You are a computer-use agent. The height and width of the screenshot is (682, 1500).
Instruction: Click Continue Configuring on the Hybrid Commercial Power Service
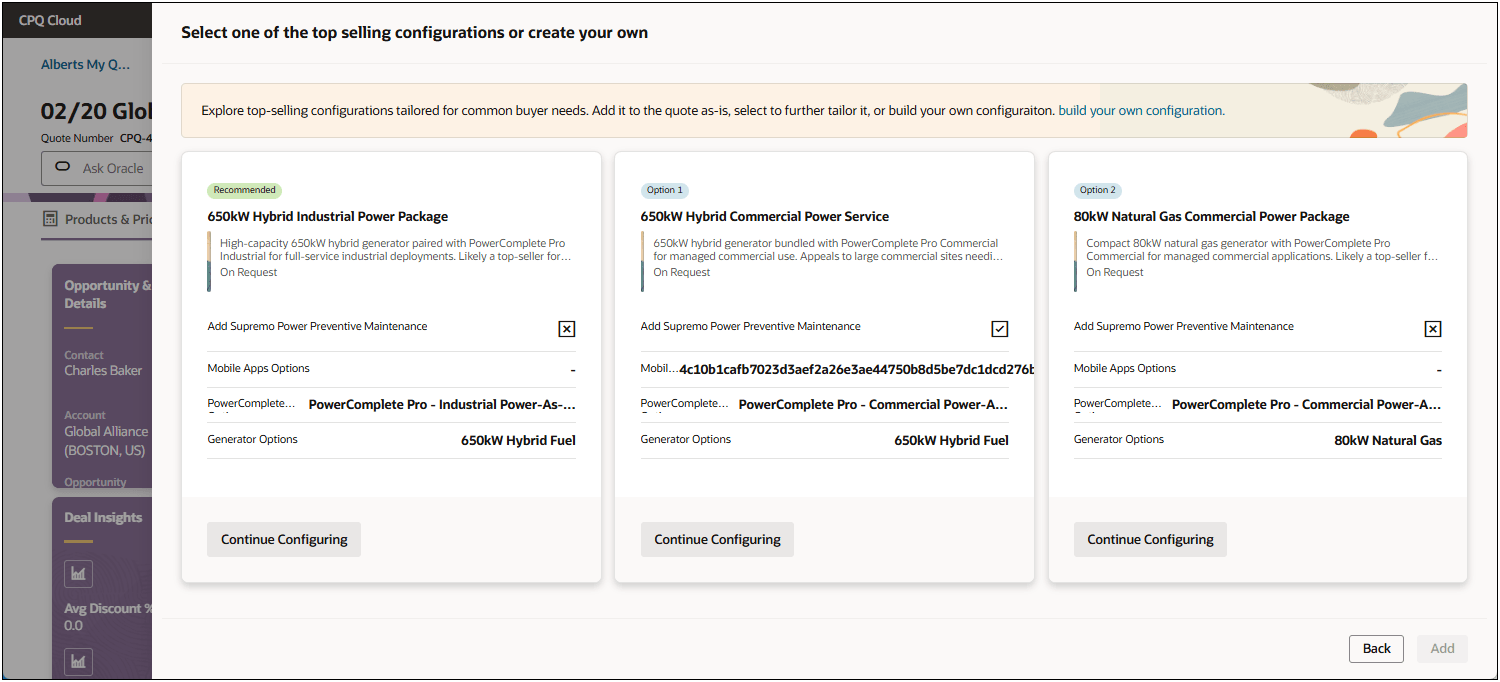click(717, 539)
